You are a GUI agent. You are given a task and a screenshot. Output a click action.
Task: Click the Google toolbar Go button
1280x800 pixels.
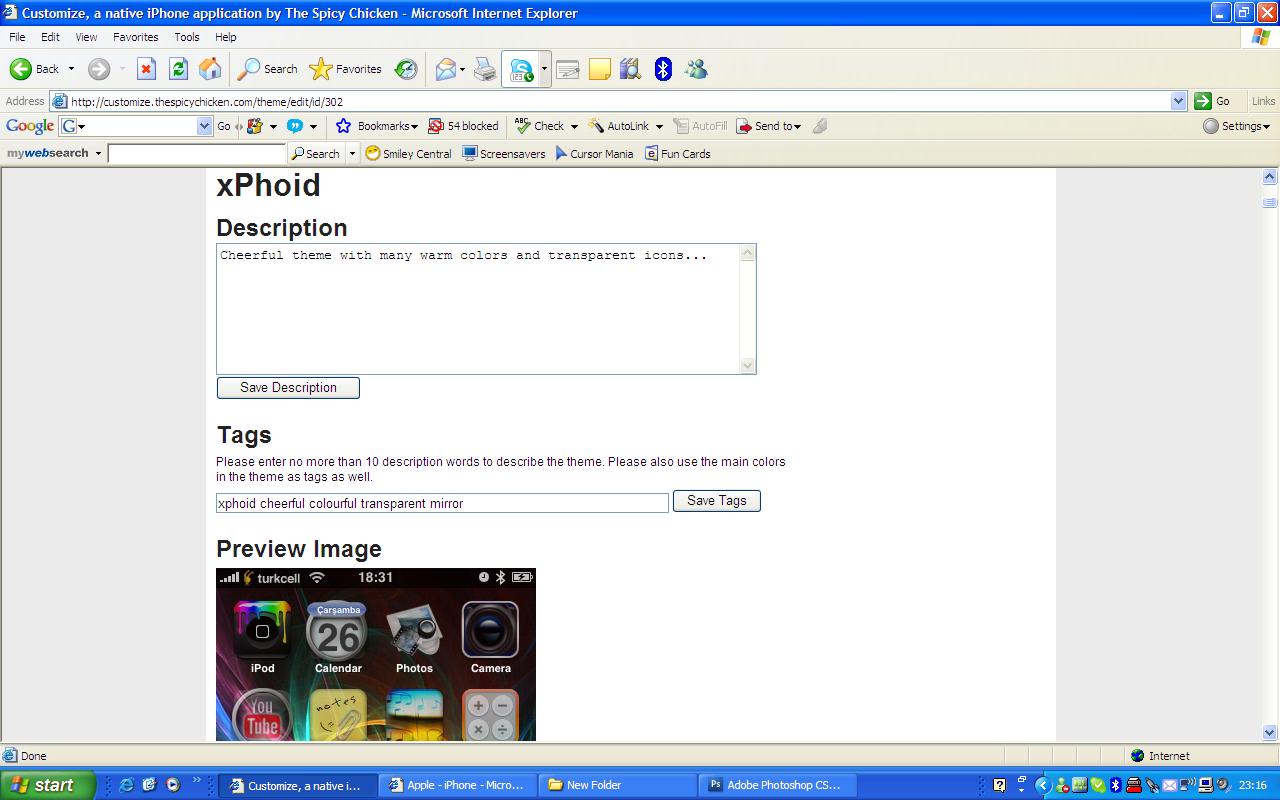(x=223, y=126)
